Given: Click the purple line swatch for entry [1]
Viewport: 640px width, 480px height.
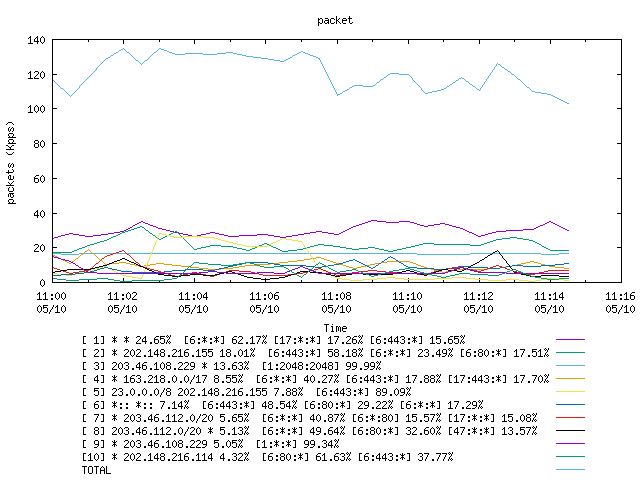Looking at the screenshot, I should pyautogui.click(x=570, y=340).
